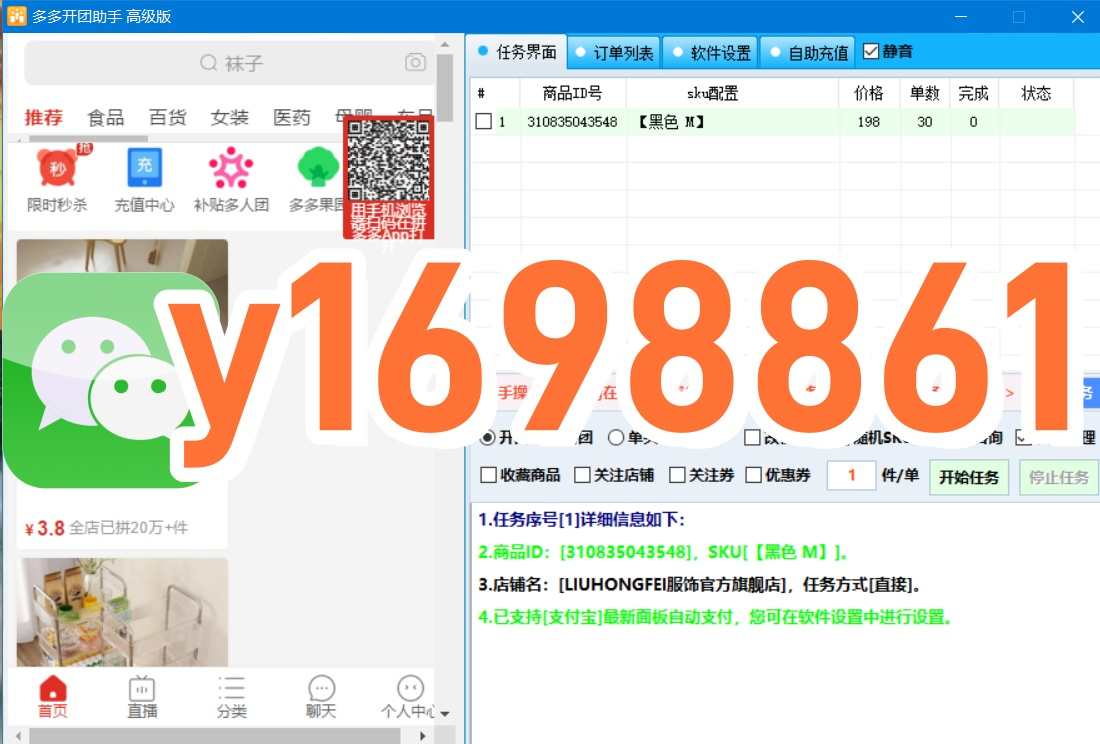The image size is (1100, 744).
Task: Check the task row 1 checkbox
Action: [x=484, y=122]
